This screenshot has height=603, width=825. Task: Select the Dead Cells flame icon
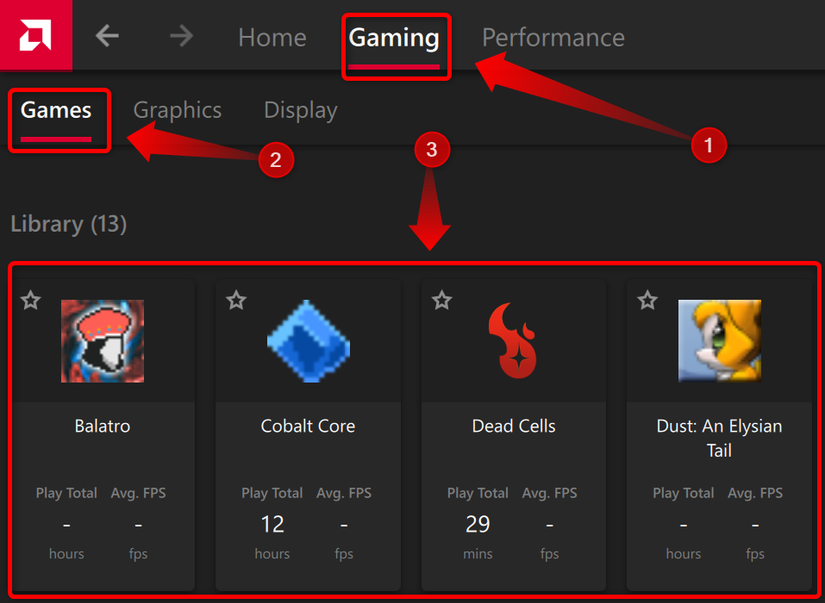(512, 341)
